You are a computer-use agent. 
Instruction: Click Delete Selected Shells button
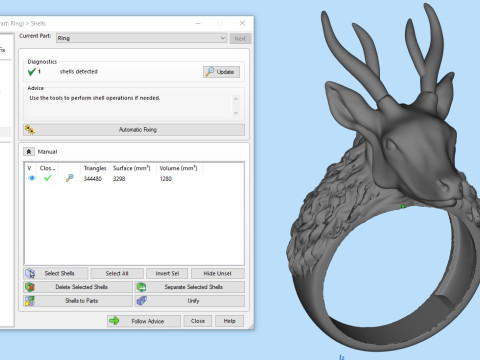[x=78, y=287]
